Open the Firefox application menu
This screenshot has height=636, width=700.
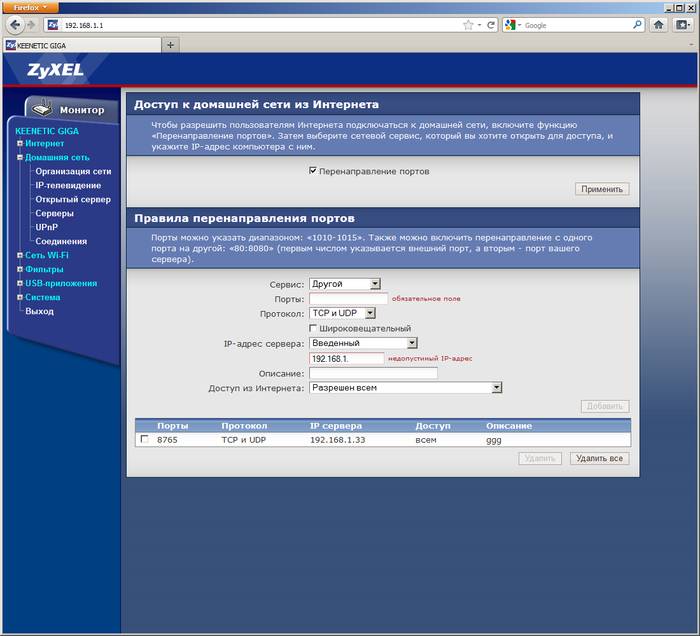(27, 6)
